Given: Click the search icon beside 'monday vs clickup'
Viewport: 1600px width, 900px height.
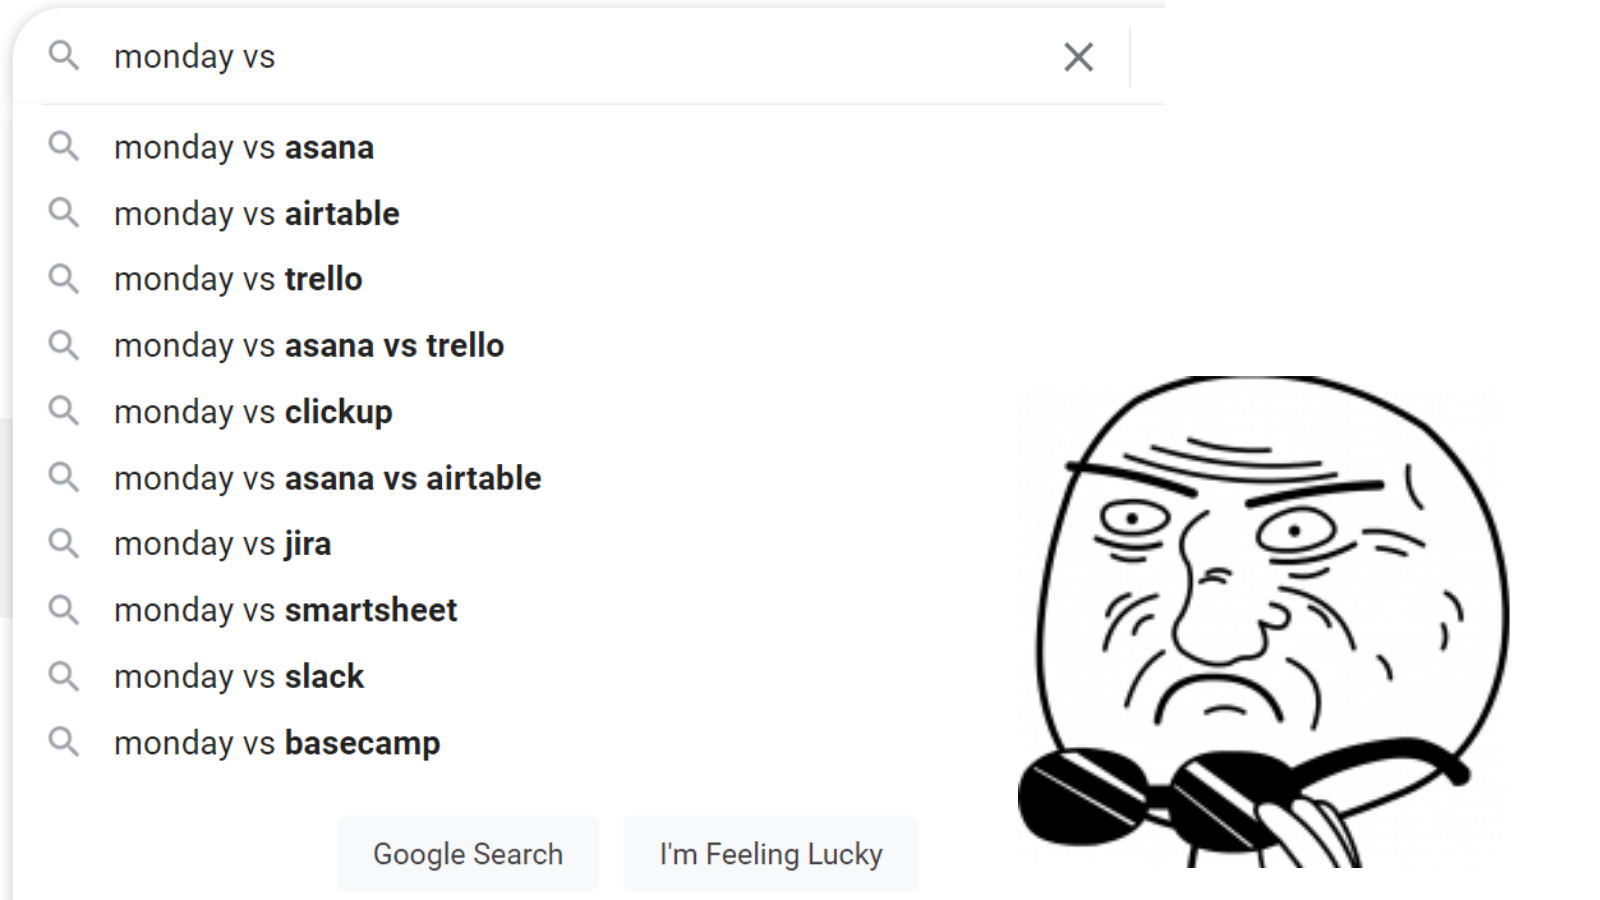Looking at the screenshot, I should [64, 411].
